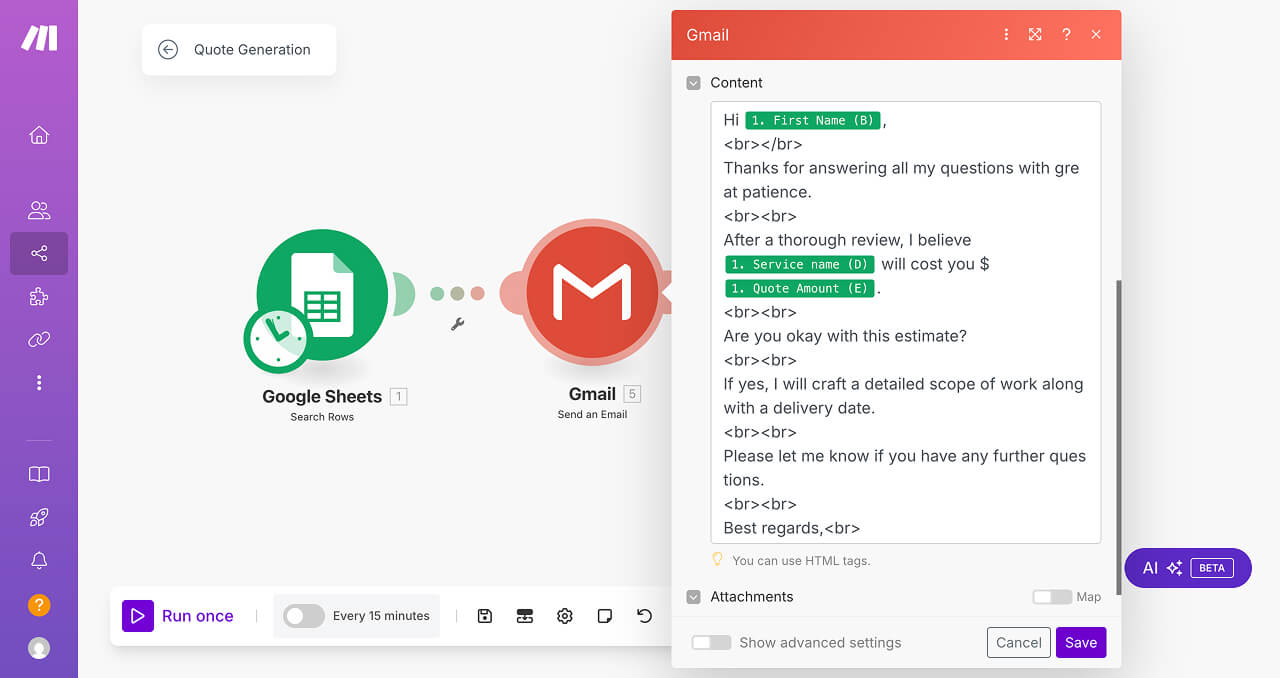1280x678 pixels.
Task: Click the undo arrow in the toolbar
Action: 645,616
